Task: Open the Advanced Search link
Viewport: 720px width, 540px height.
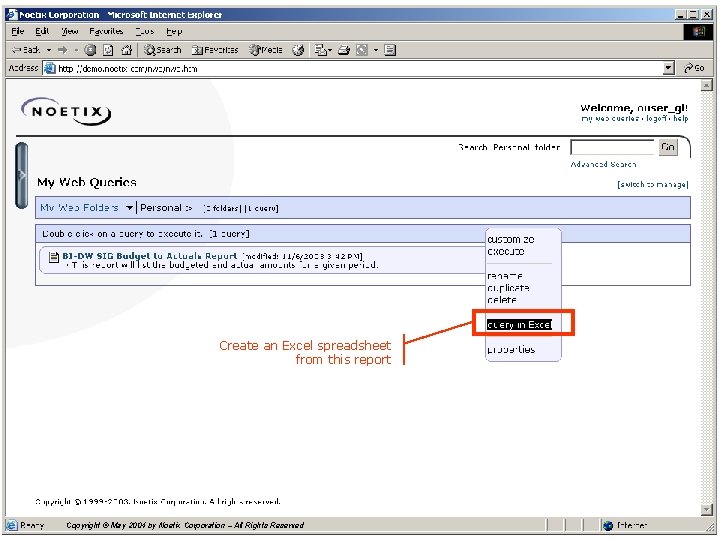Action: (x=603, y=164)
